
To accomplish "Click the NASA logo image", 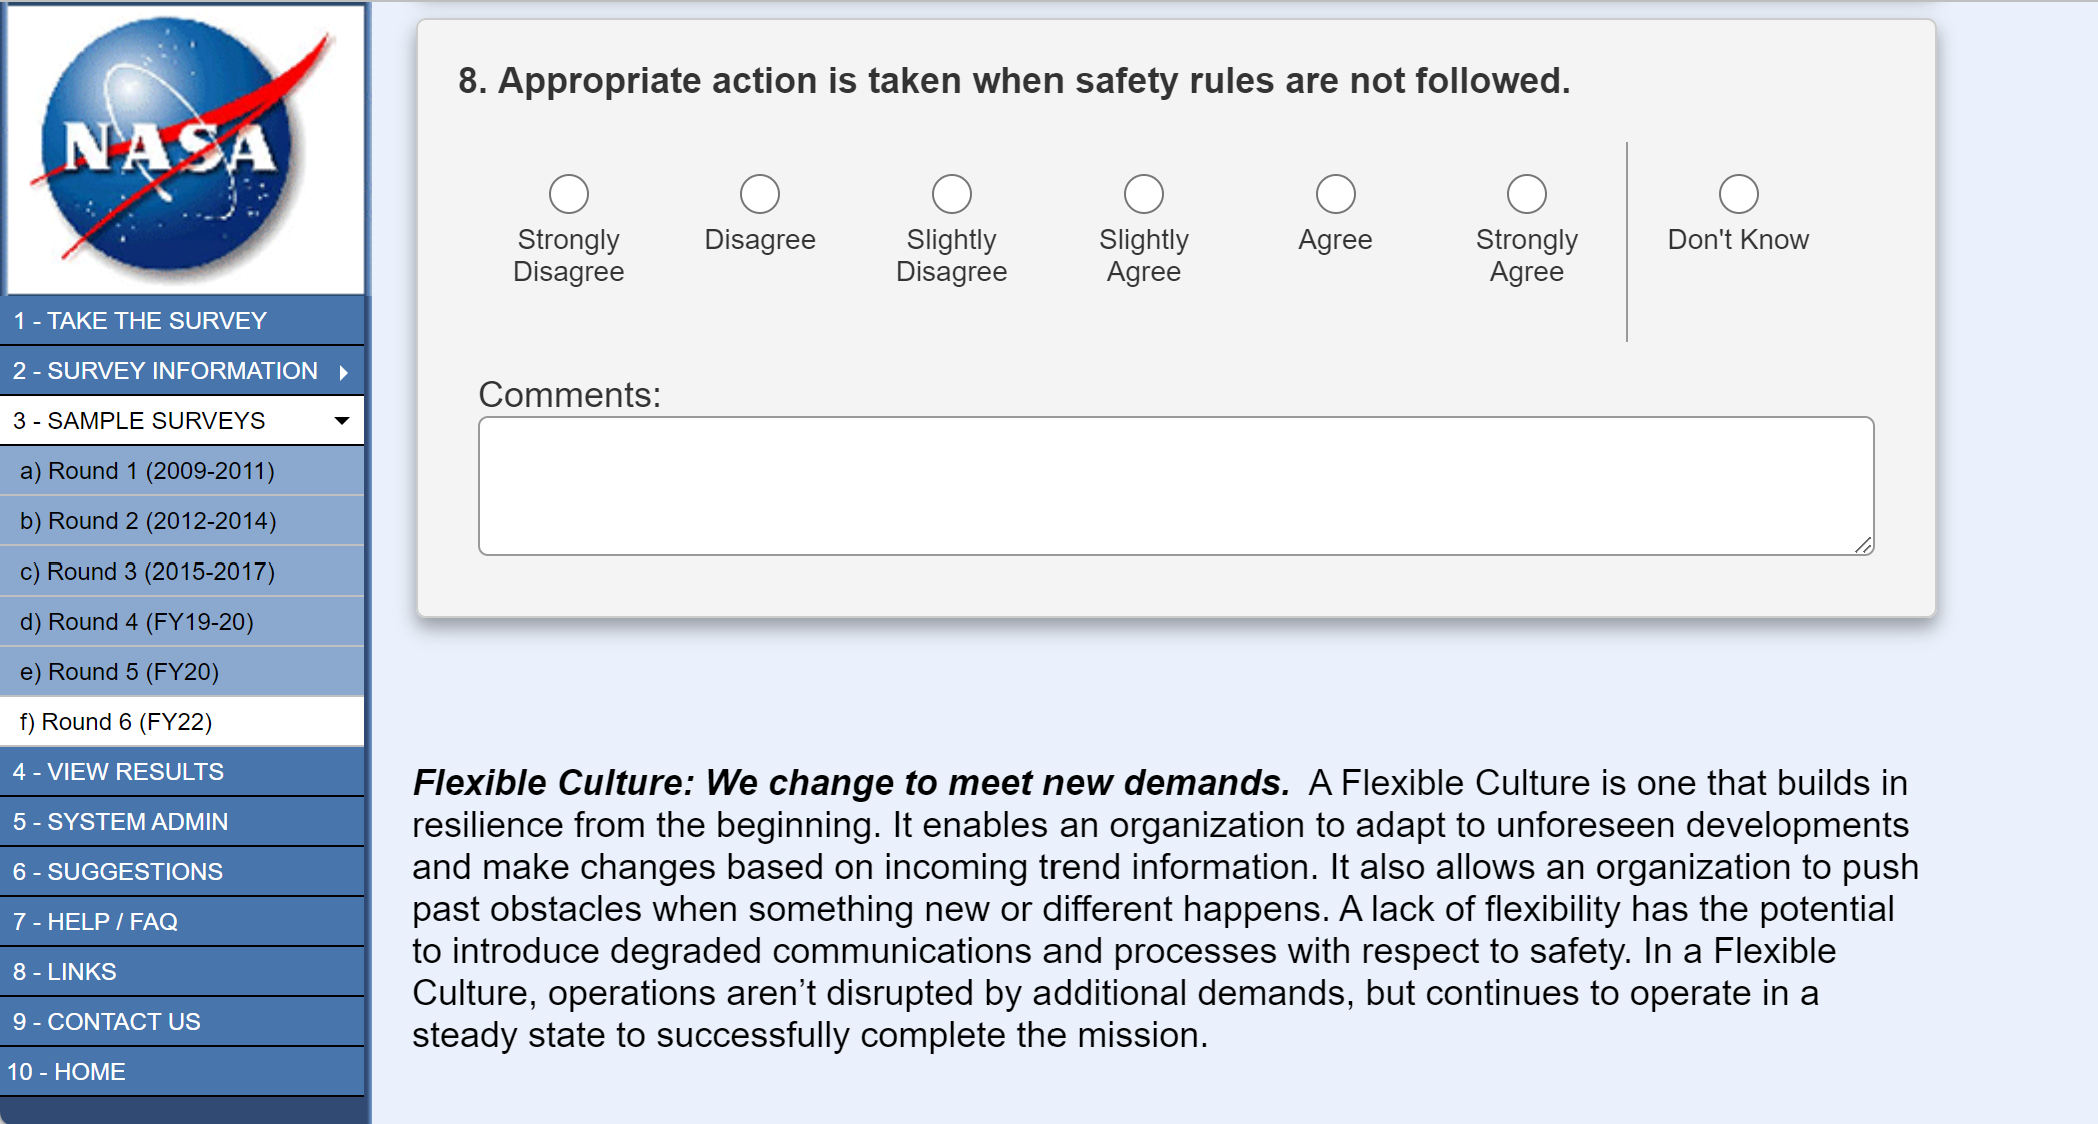I will tap(185, 148).
